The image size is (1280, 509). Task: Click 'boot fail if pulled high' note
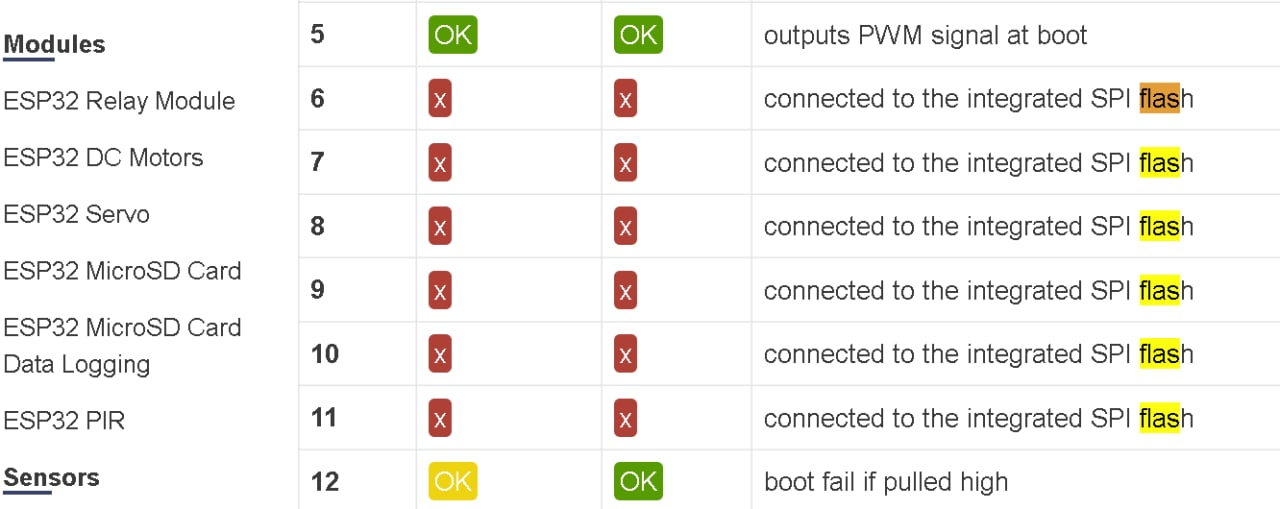[885, 482]
